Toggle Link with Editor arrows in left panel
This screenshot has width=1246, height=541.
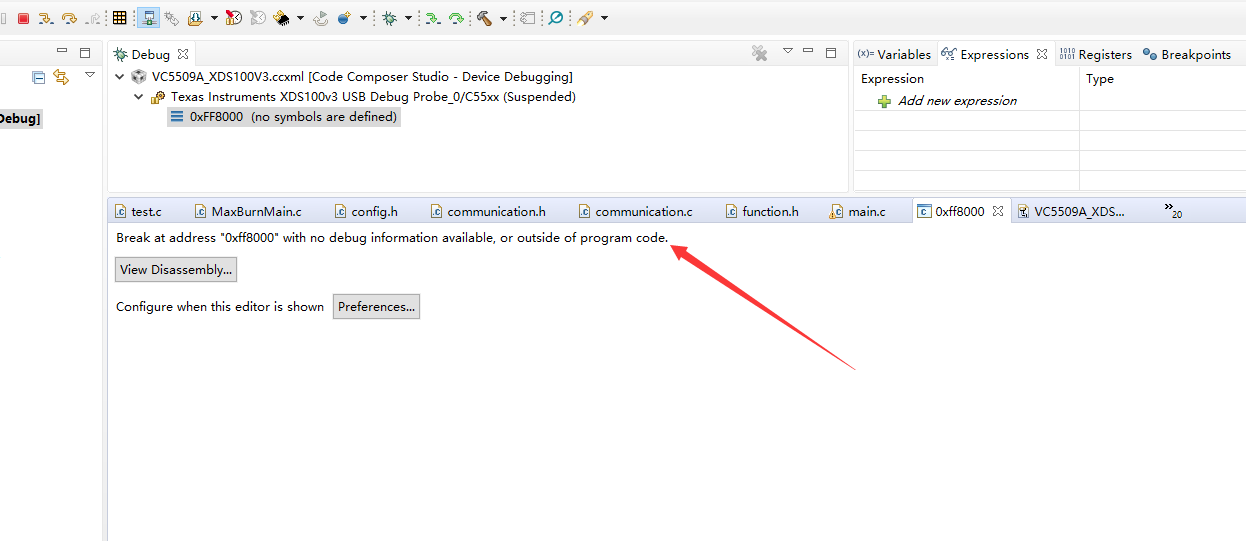point(61,77)
